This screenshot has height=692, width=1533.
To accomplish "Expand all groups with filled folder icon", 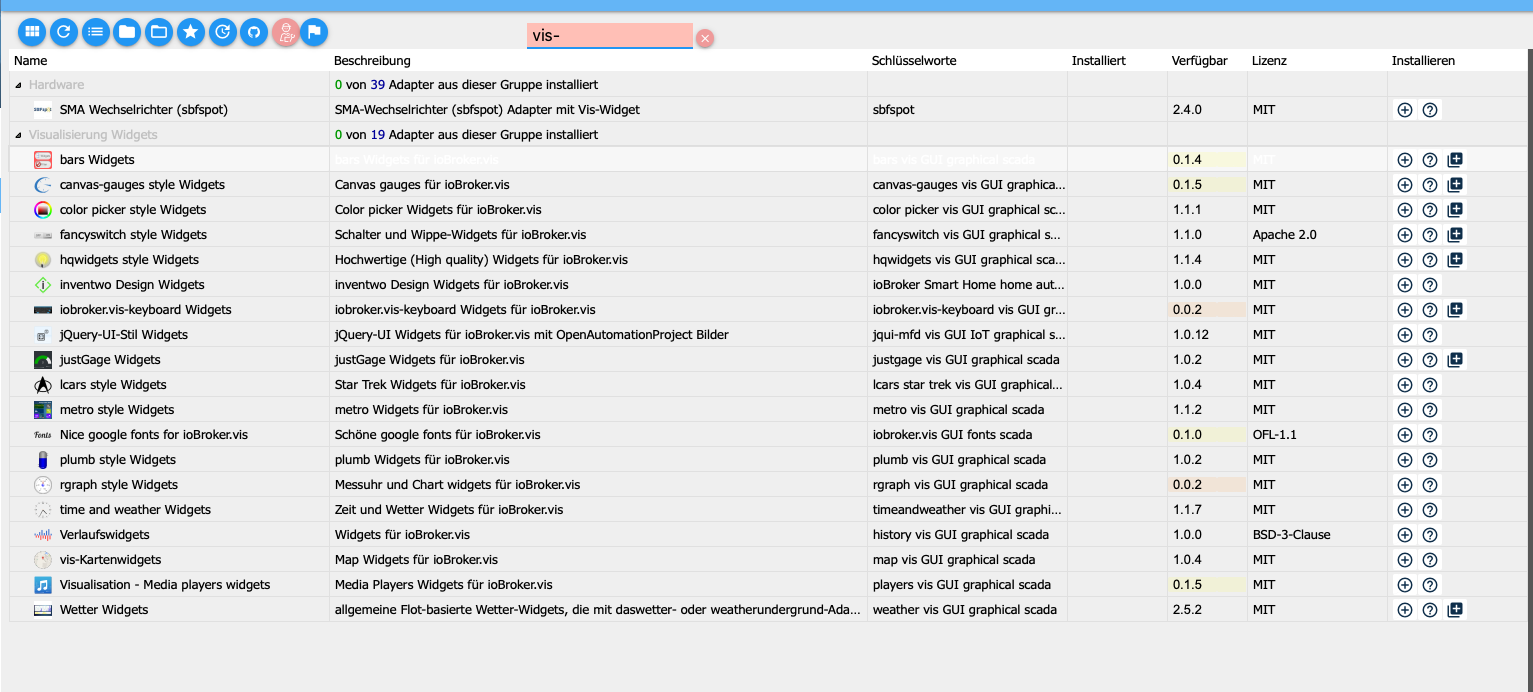I will tap(127, 32).
